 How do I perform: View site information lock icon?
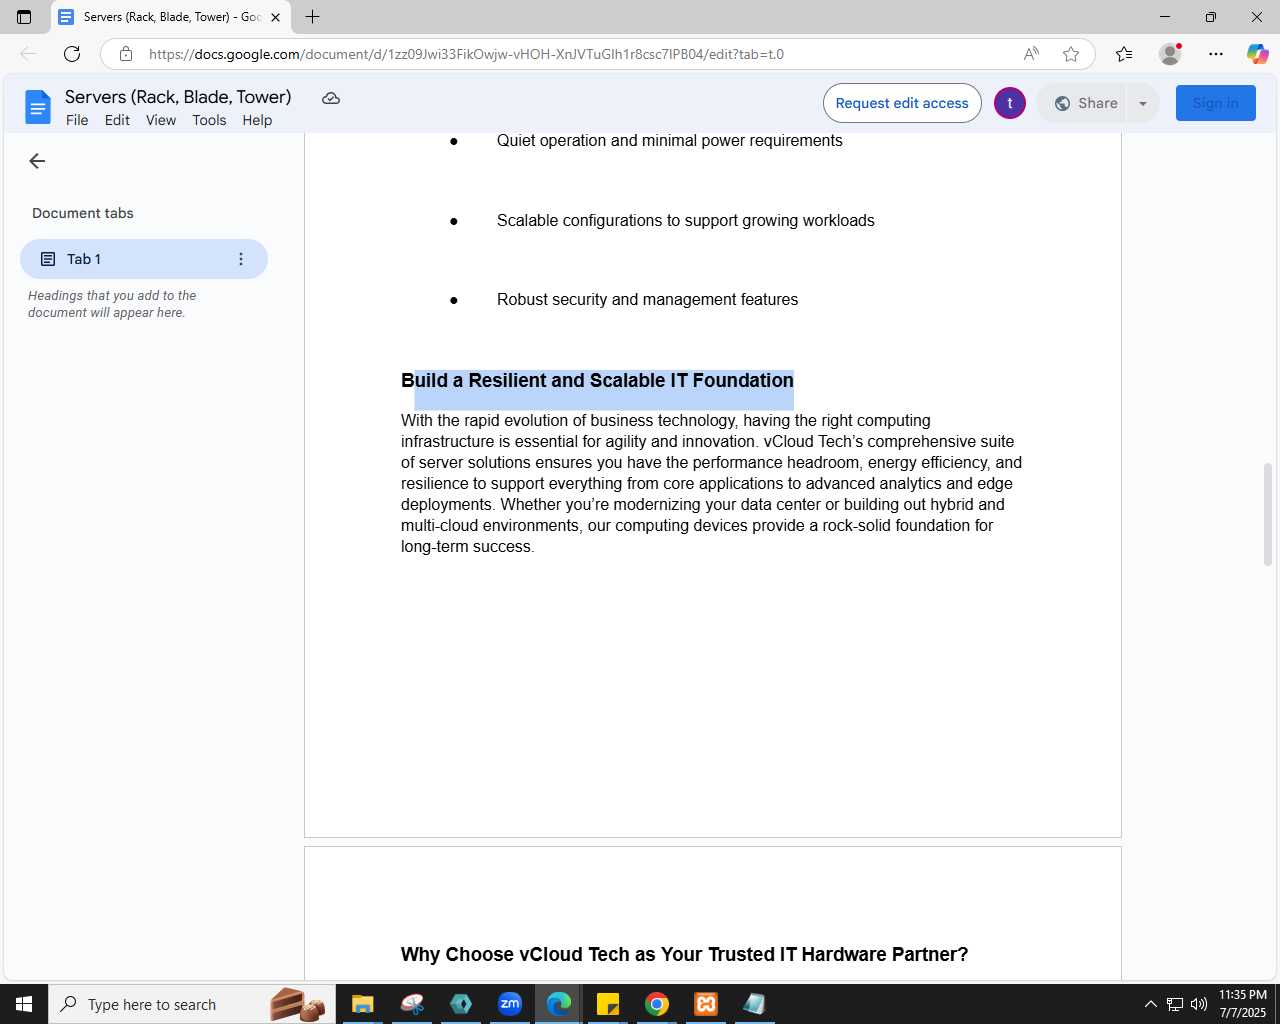coord(126,54)
